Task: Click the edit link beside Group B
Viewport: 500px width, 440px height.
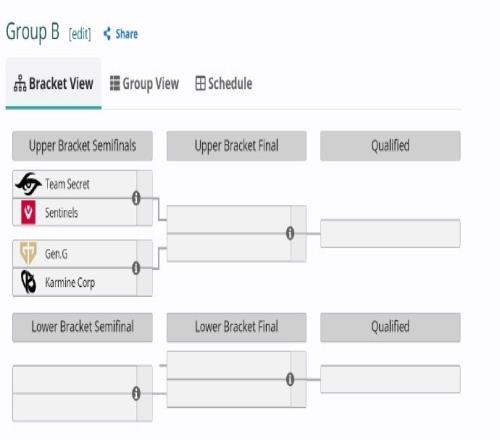Action: [x=80, y=34]
